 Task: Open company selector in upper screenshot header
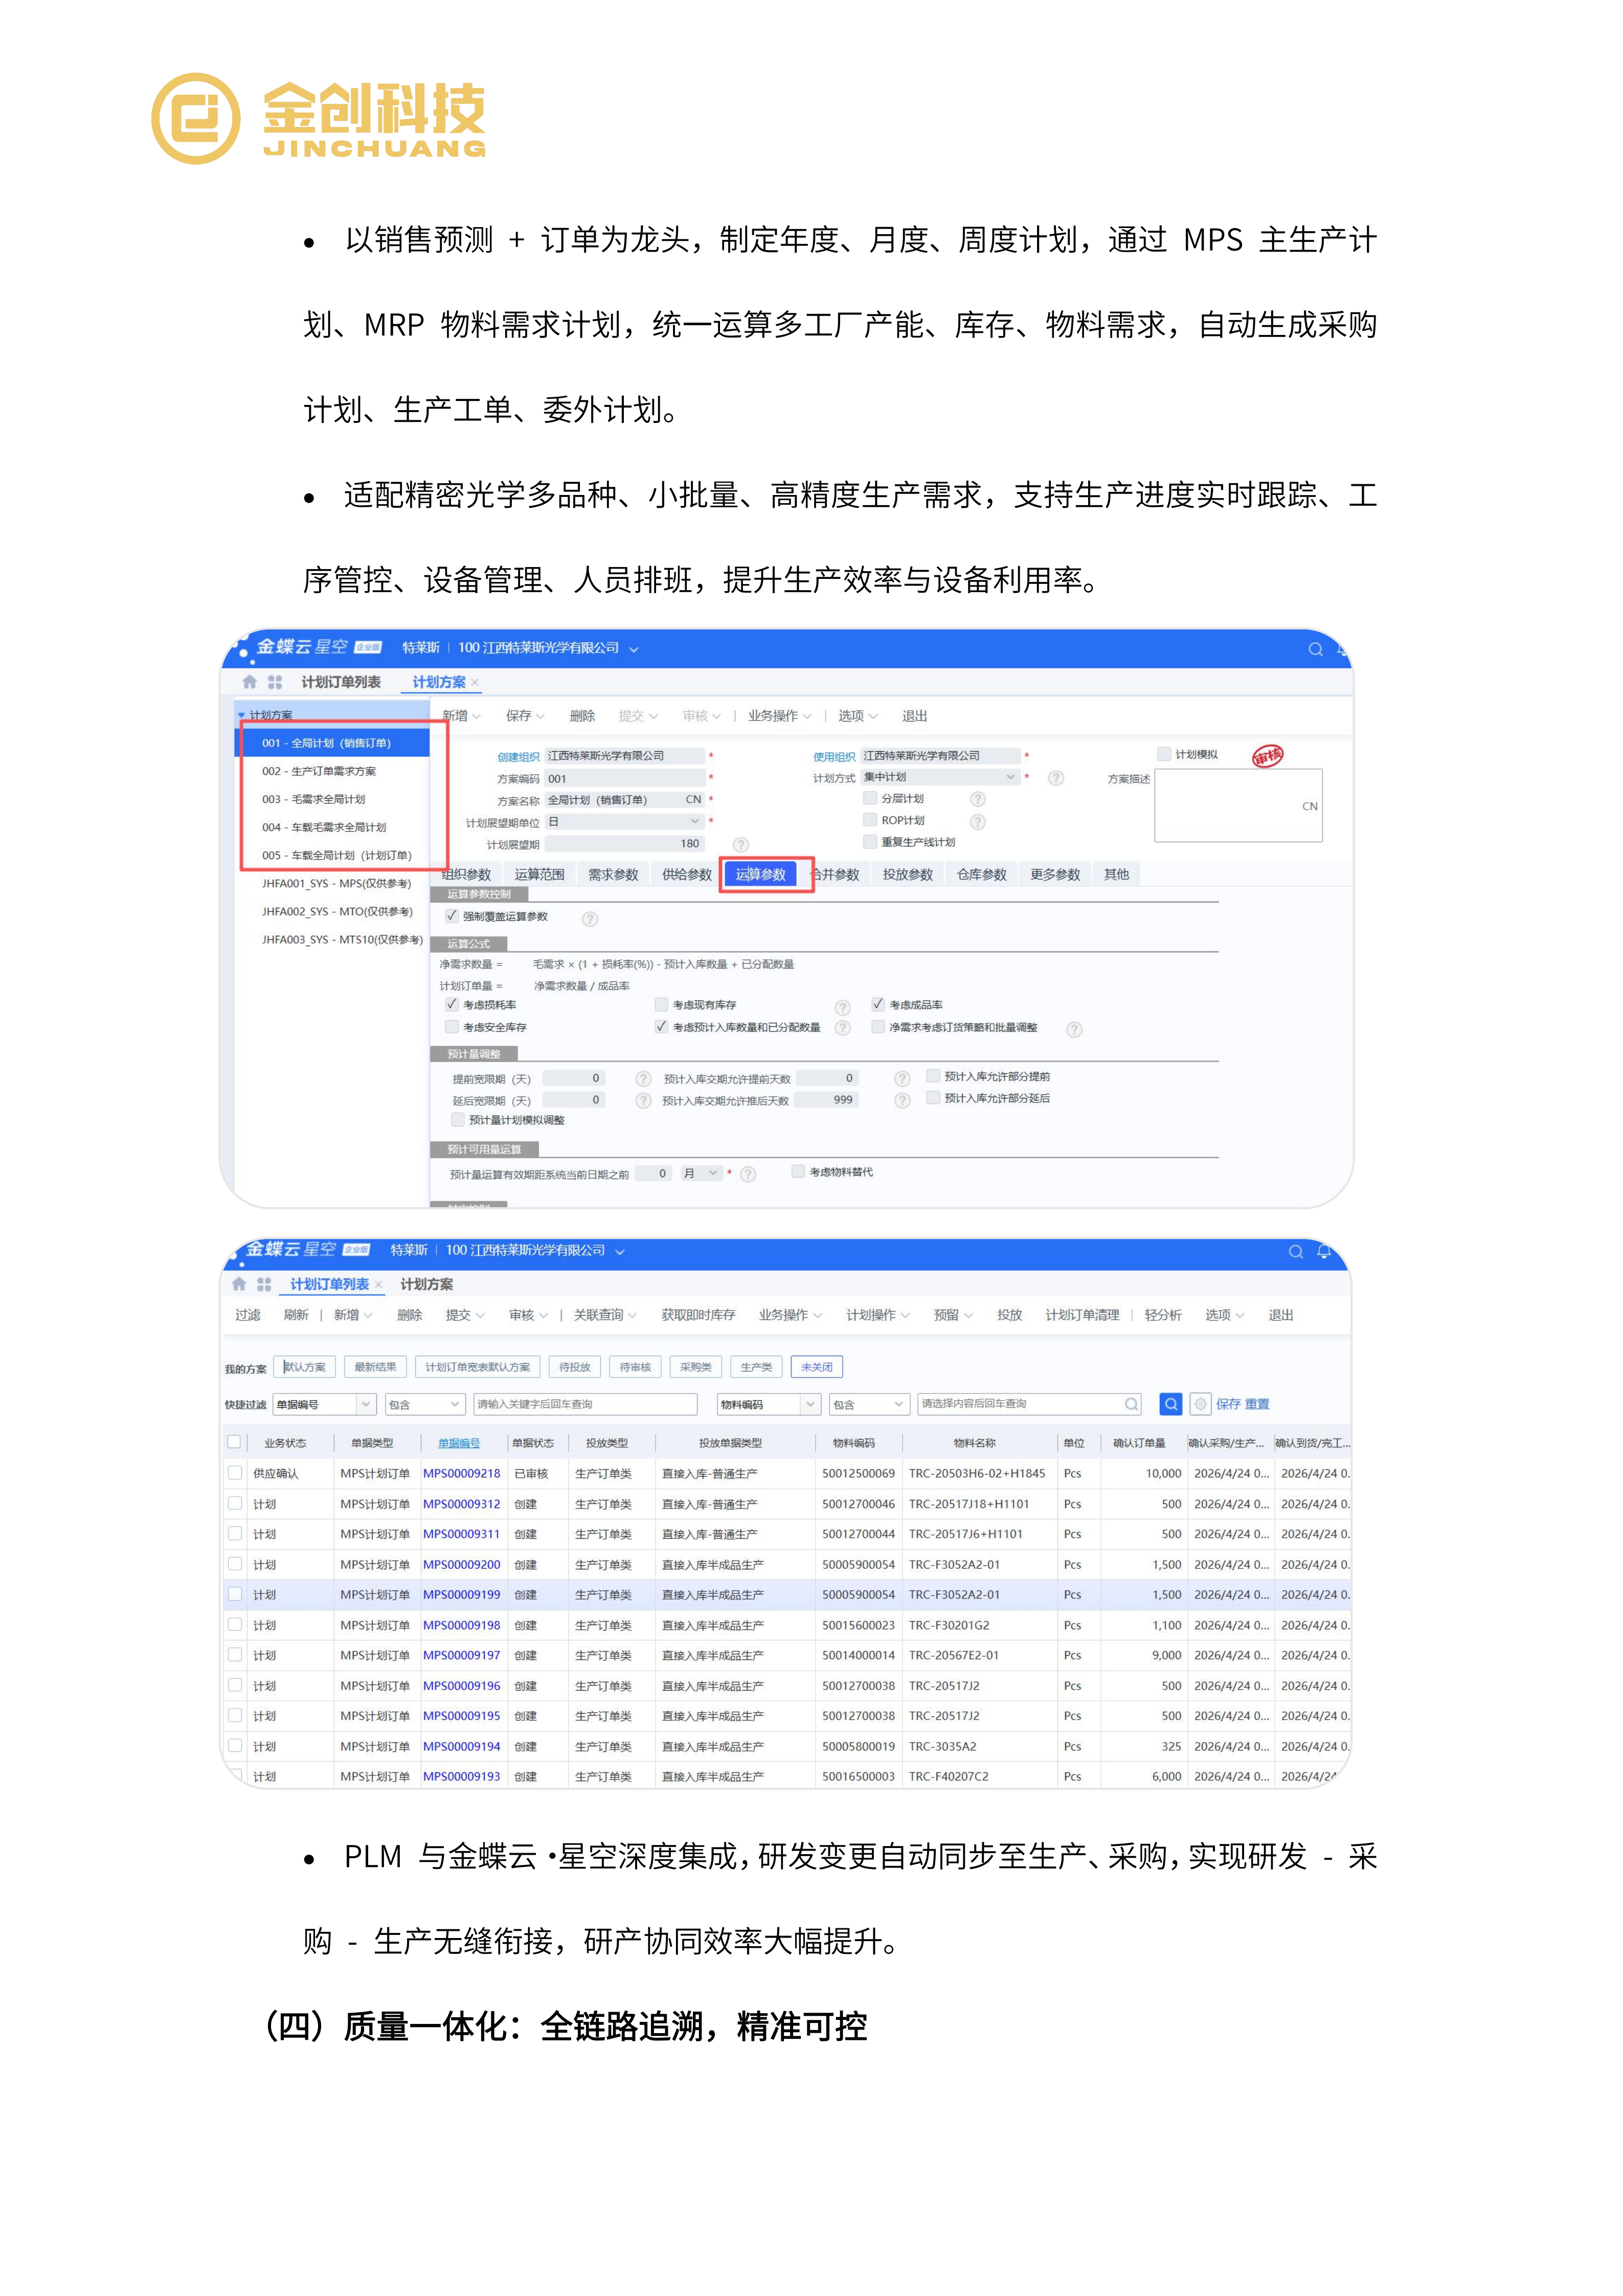[548, 648]
